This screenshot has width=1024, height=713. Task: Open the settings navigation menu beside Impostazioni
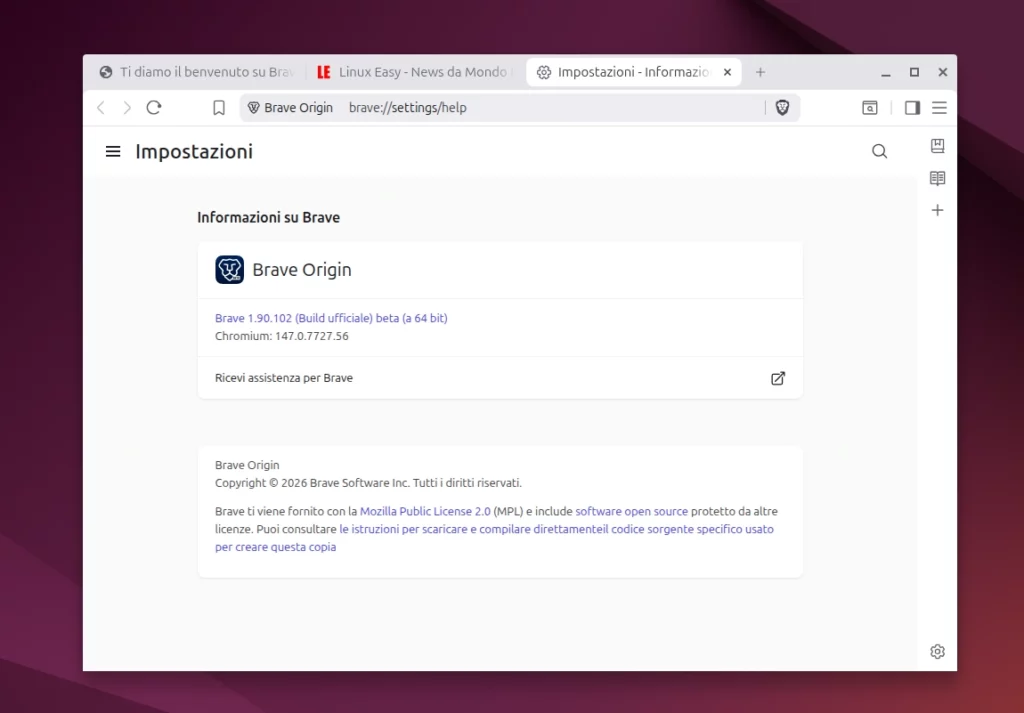113,151
